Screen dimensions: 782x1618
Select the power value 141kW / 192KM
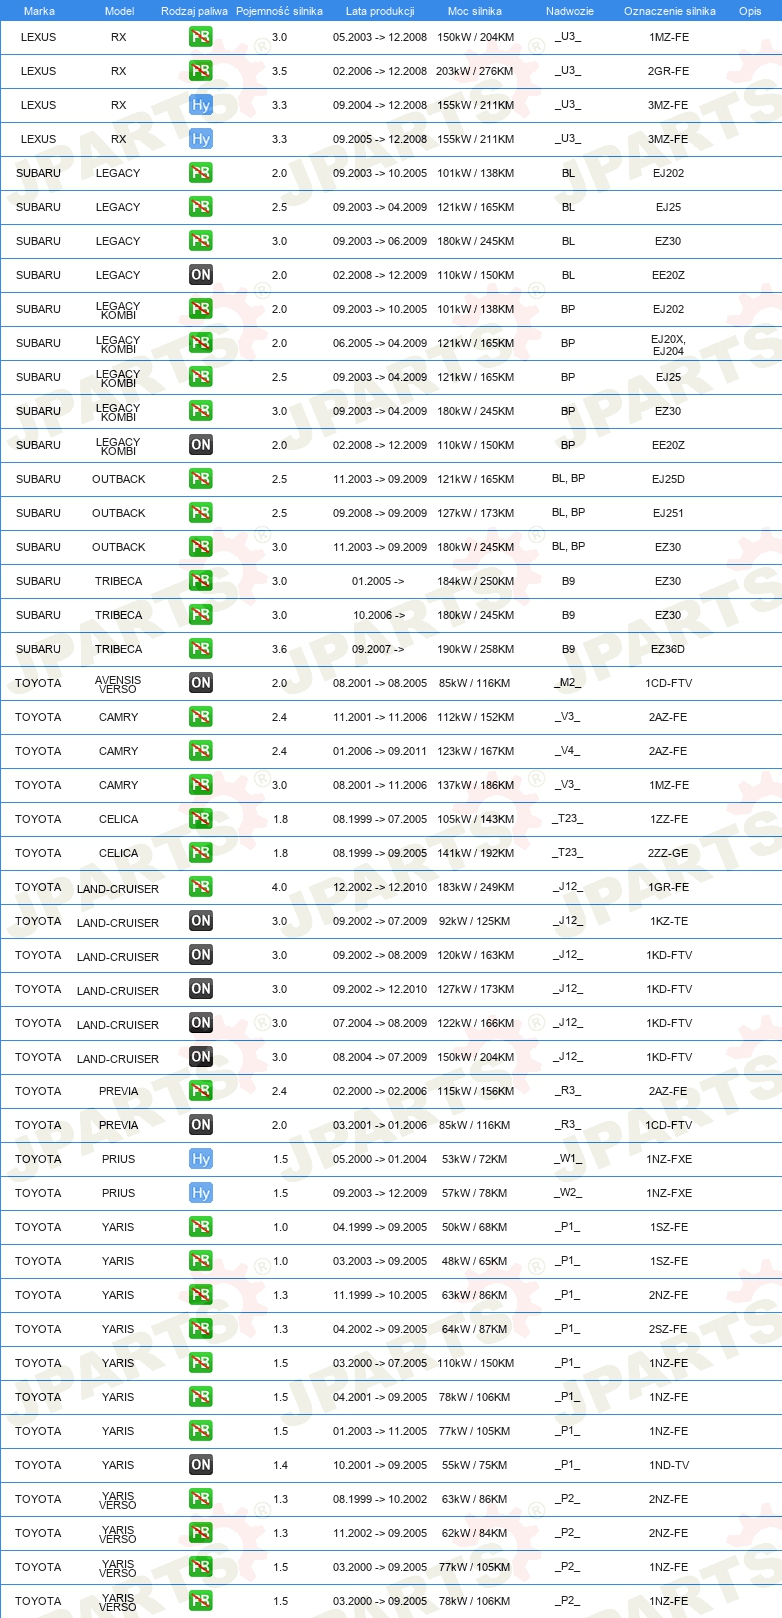(x=475, y=853)
